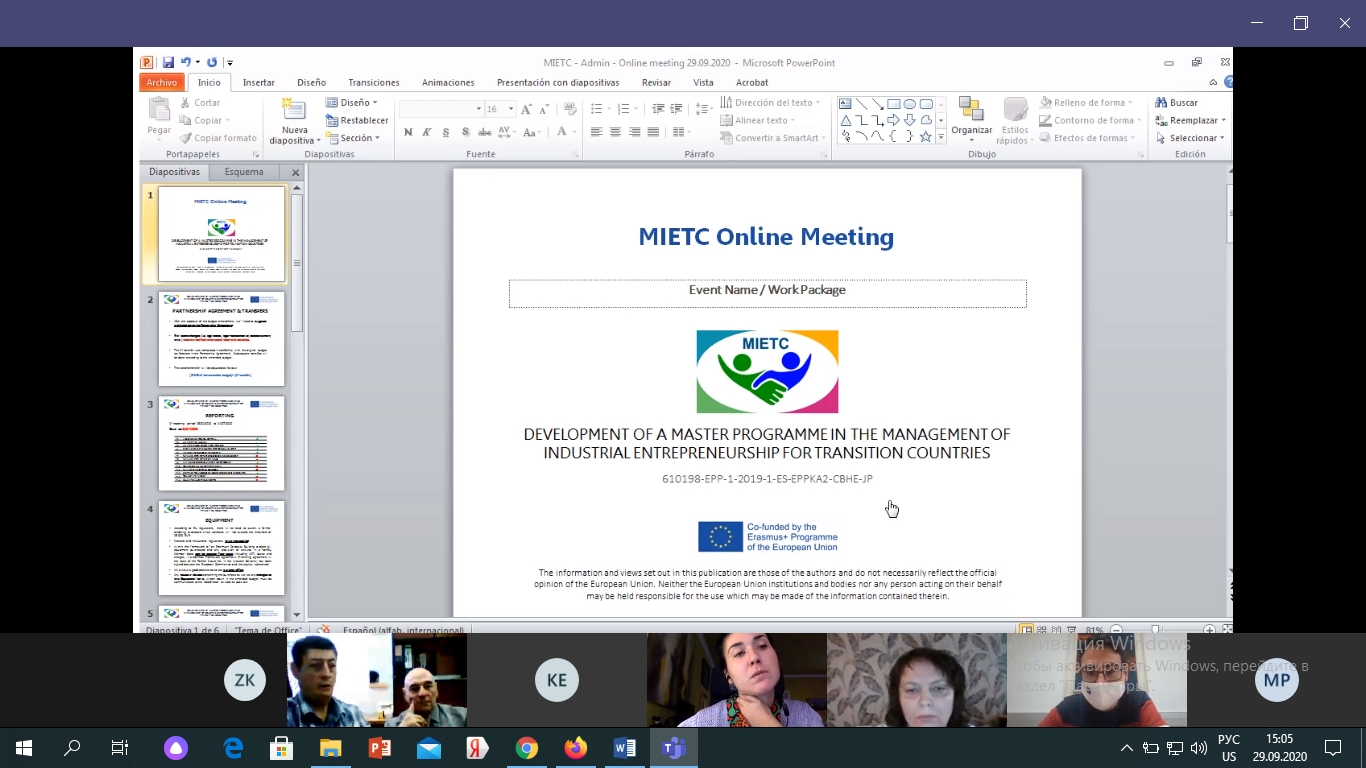Click the orange Archivo button
The image size is (1366, 768).
point(161,83)
